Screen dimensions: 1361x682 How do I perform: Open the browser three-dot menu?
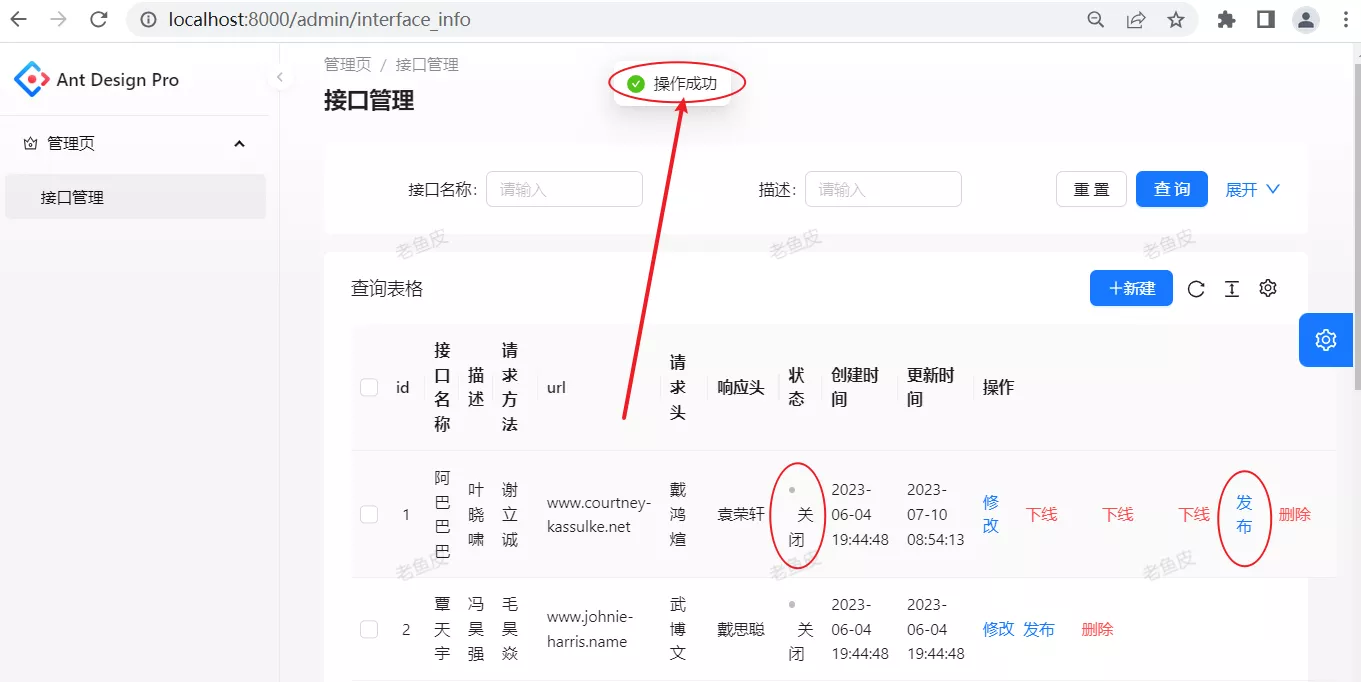[x=1345, y=19]
